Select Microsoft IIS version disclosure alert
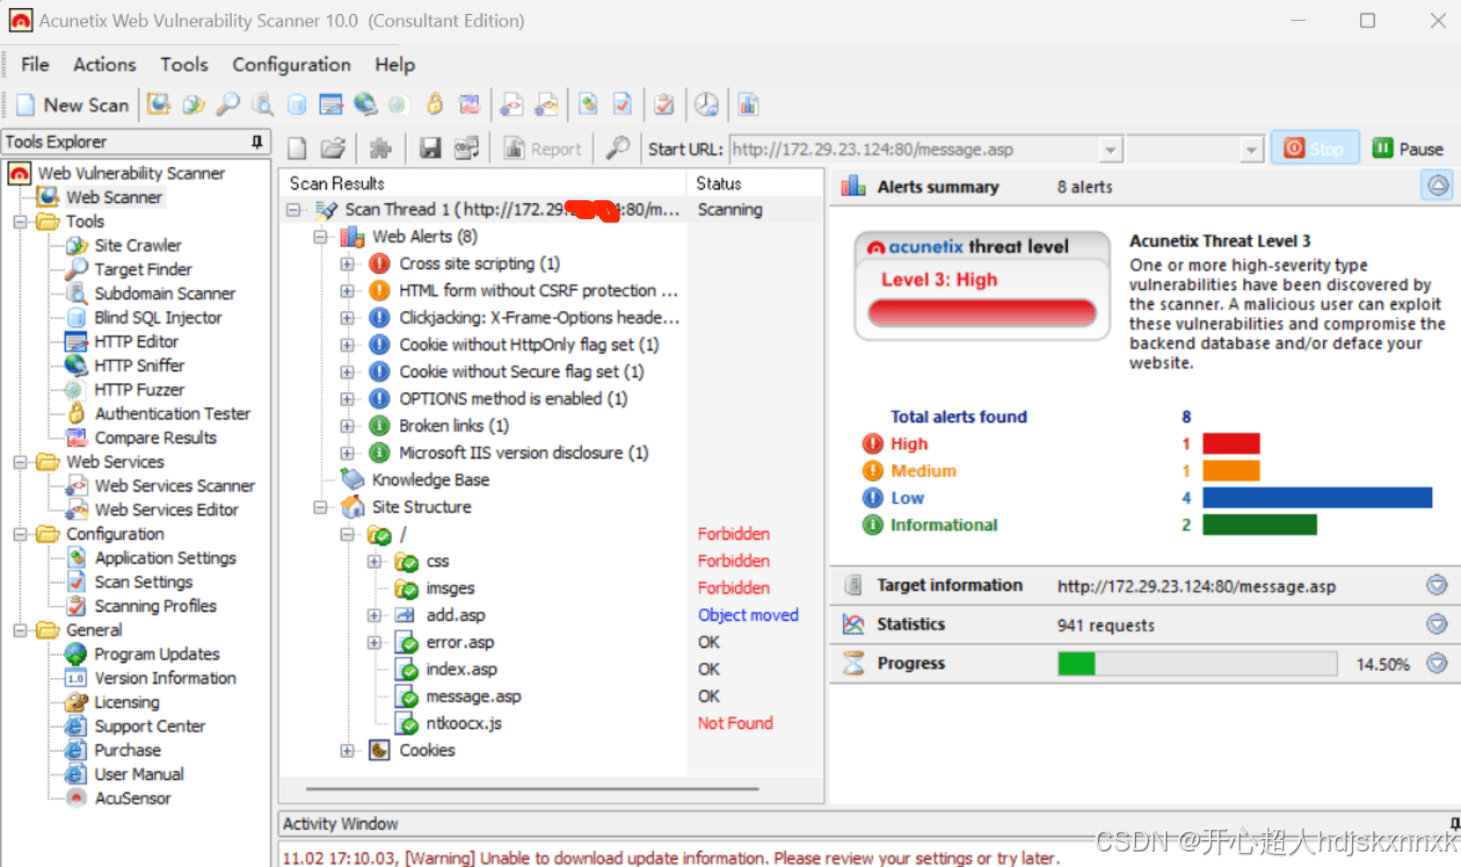The height and width of the screenshot is (867, 1461). [x=524, y=453]
